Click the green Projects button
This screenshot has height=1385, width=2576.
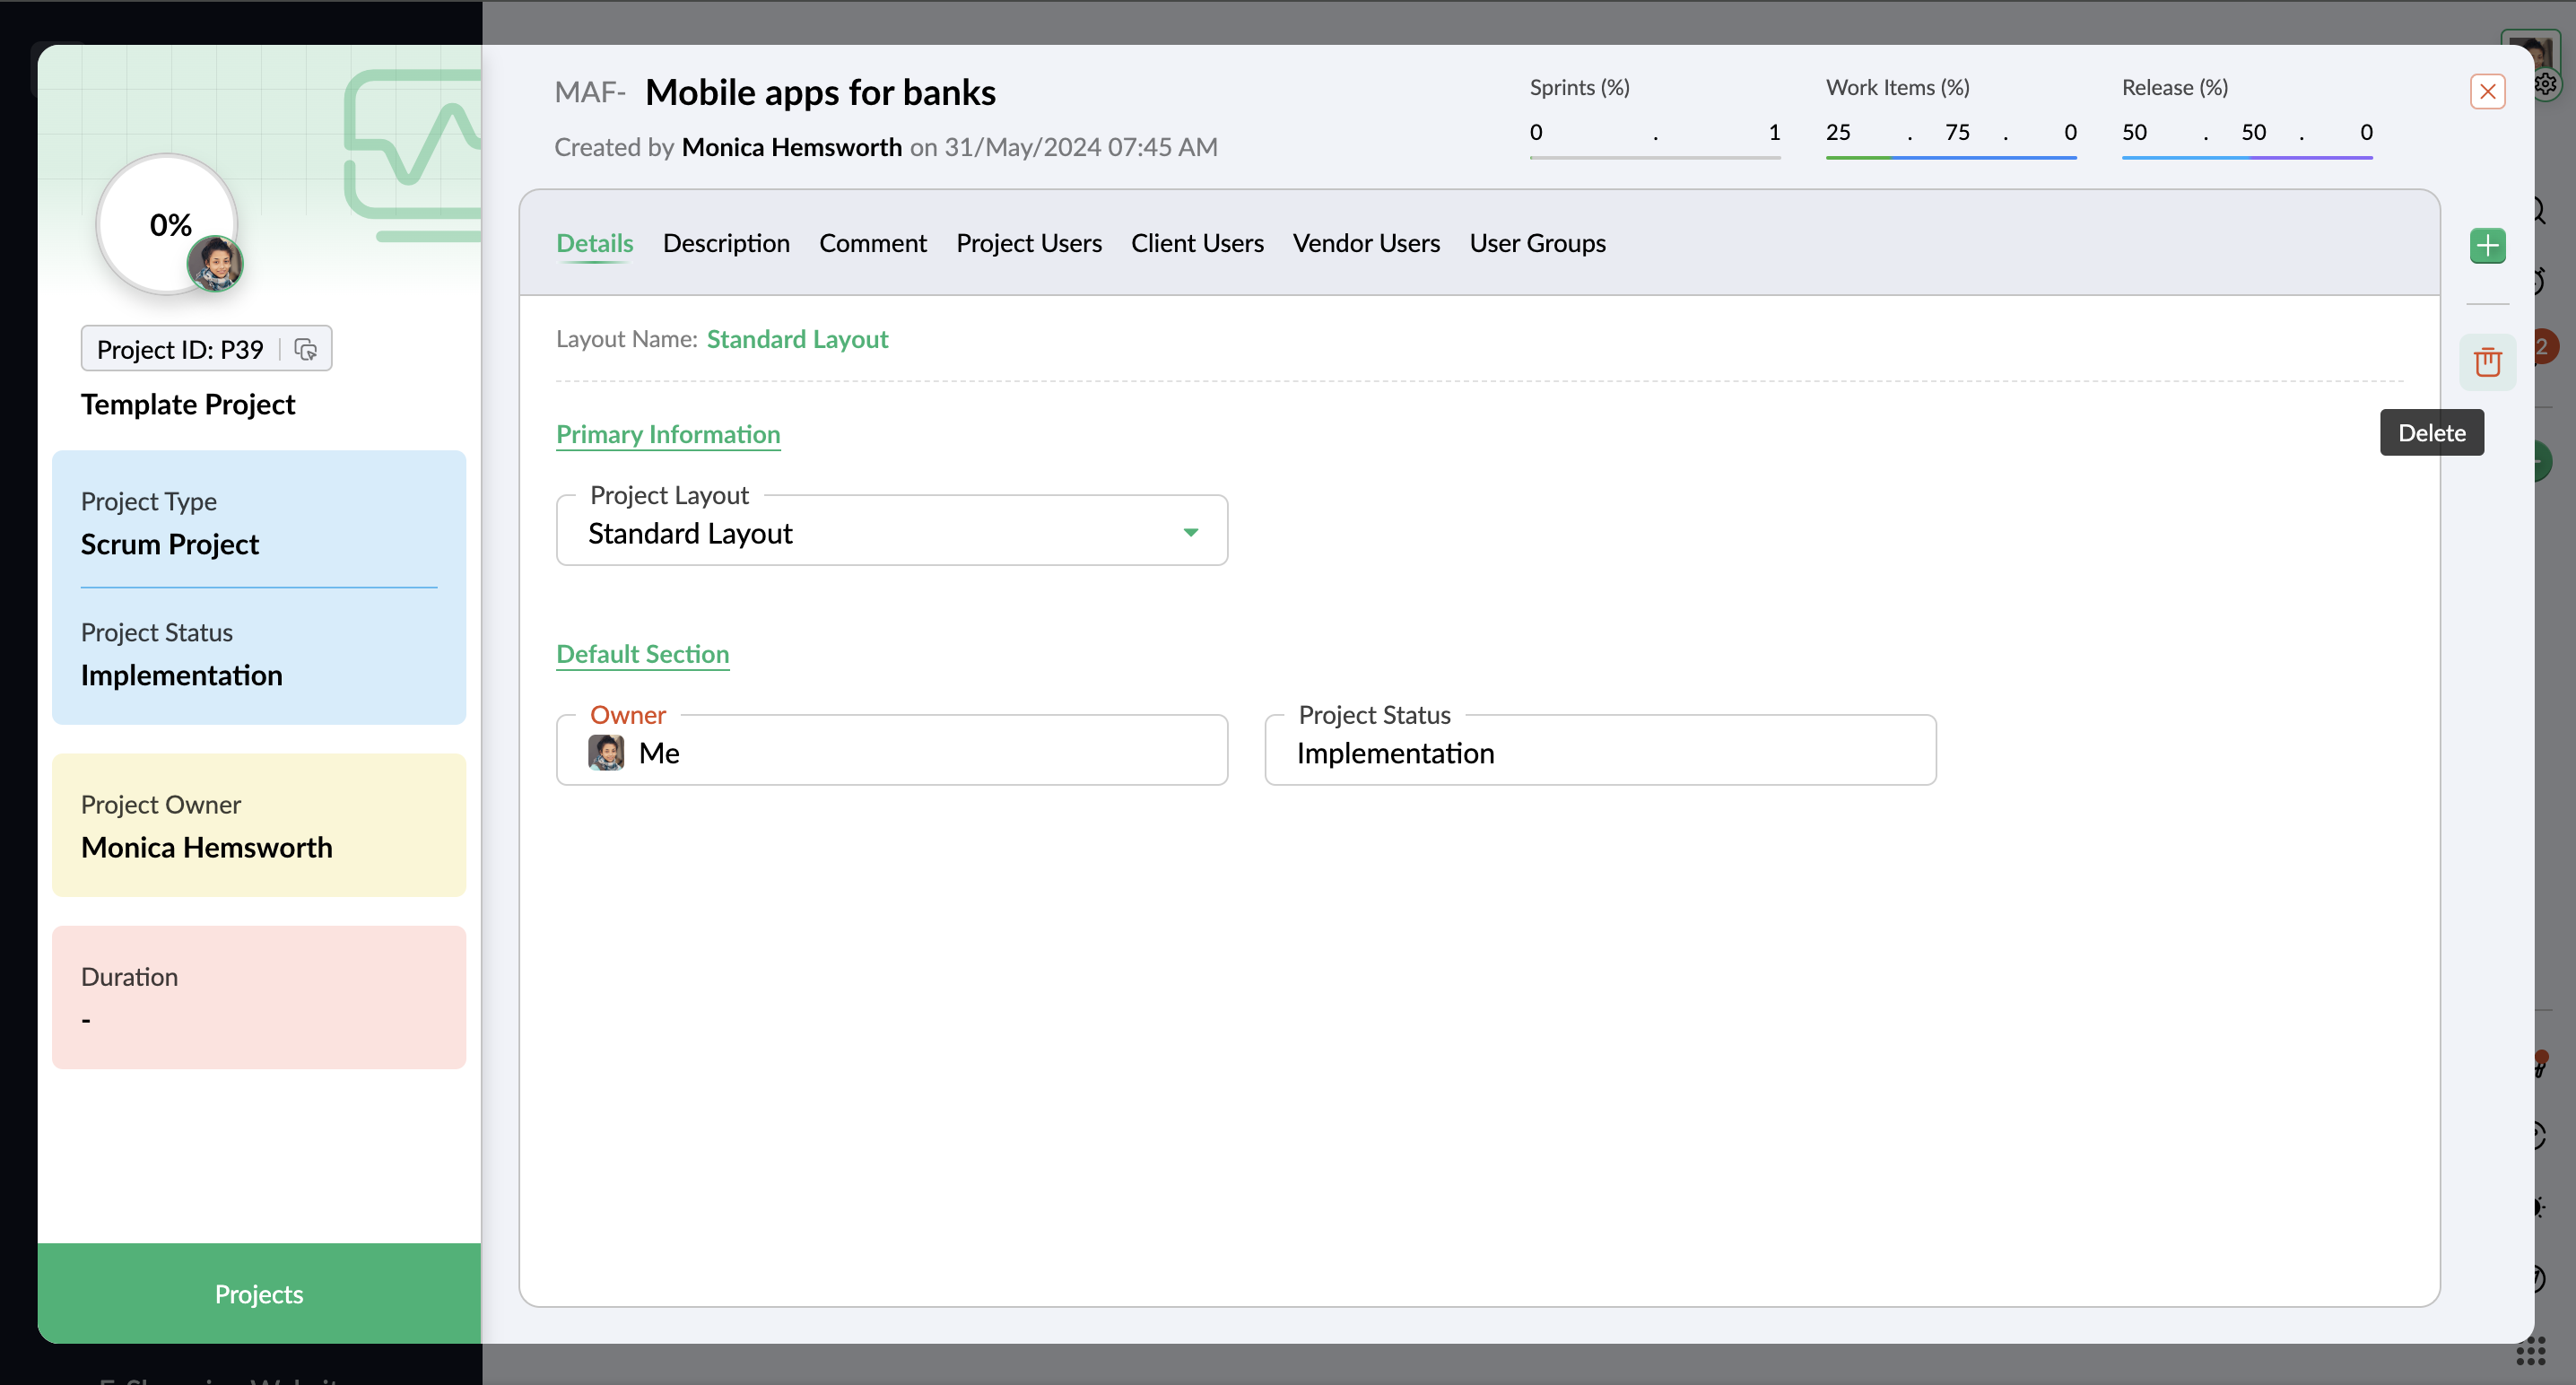coord(259,1293)
